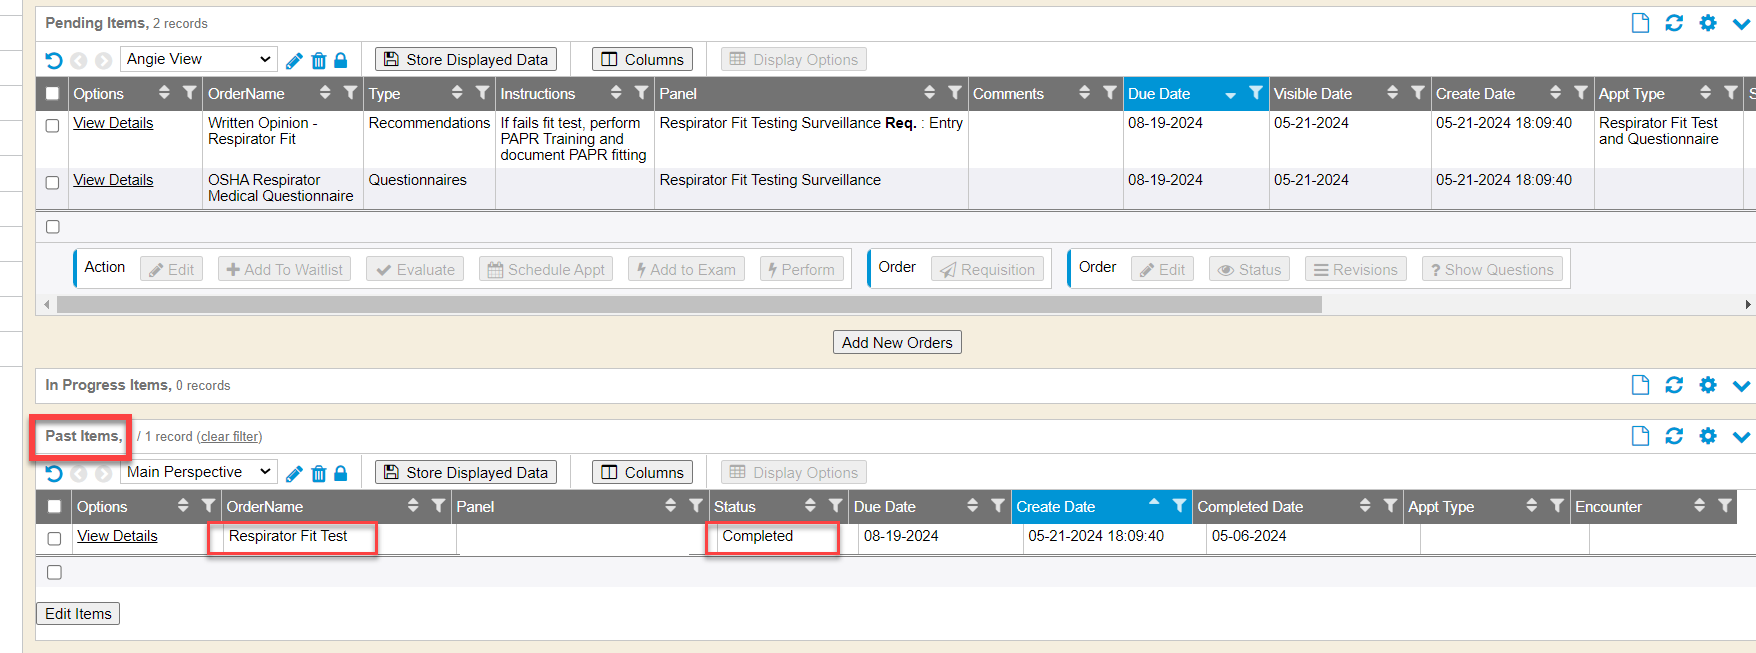1756x653 pixels.
Task: Check the OSHA Respirator Medical Questionnaire row
Action: click(x=53, y=183)
